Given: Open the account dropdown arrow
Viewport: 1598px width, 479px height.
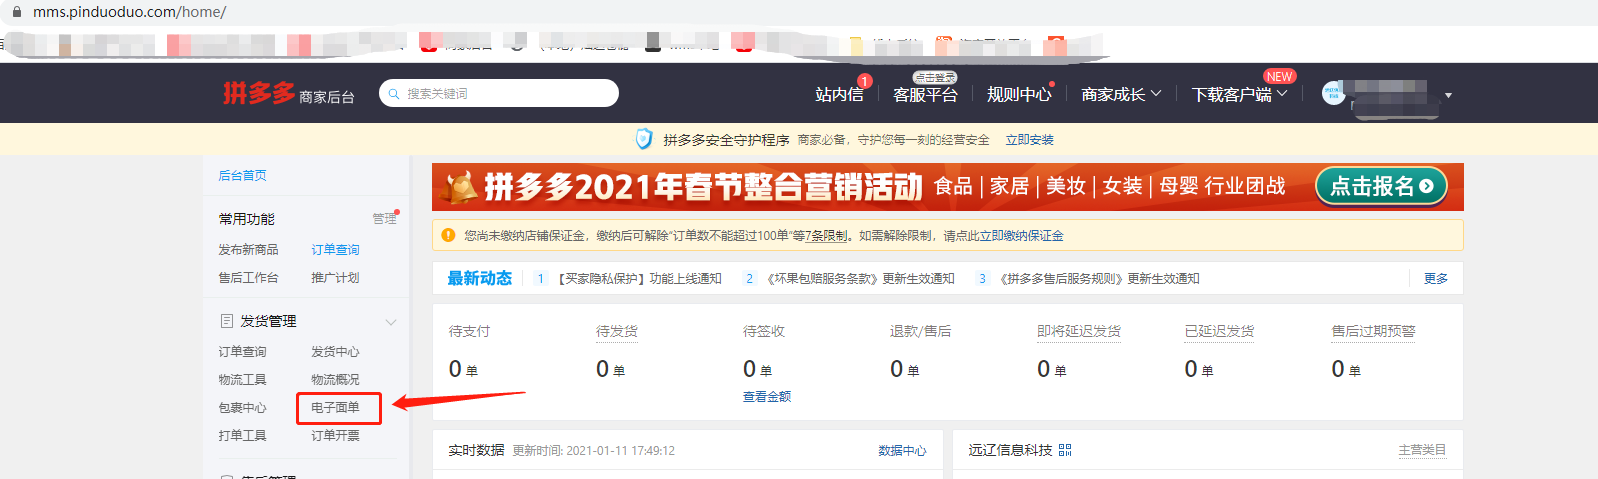Looking at the screenshot, I should [1448, 95].
